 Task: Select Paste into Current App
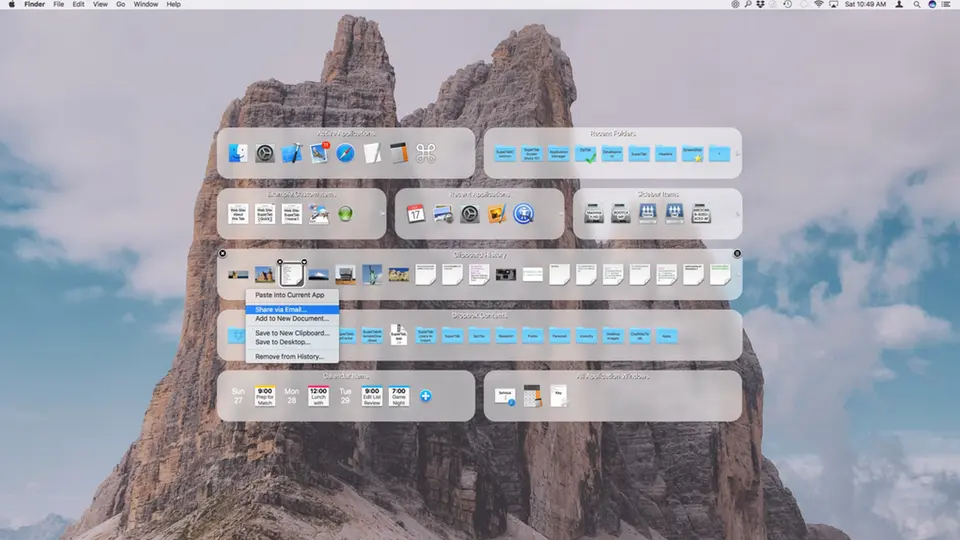coord(290,295)
